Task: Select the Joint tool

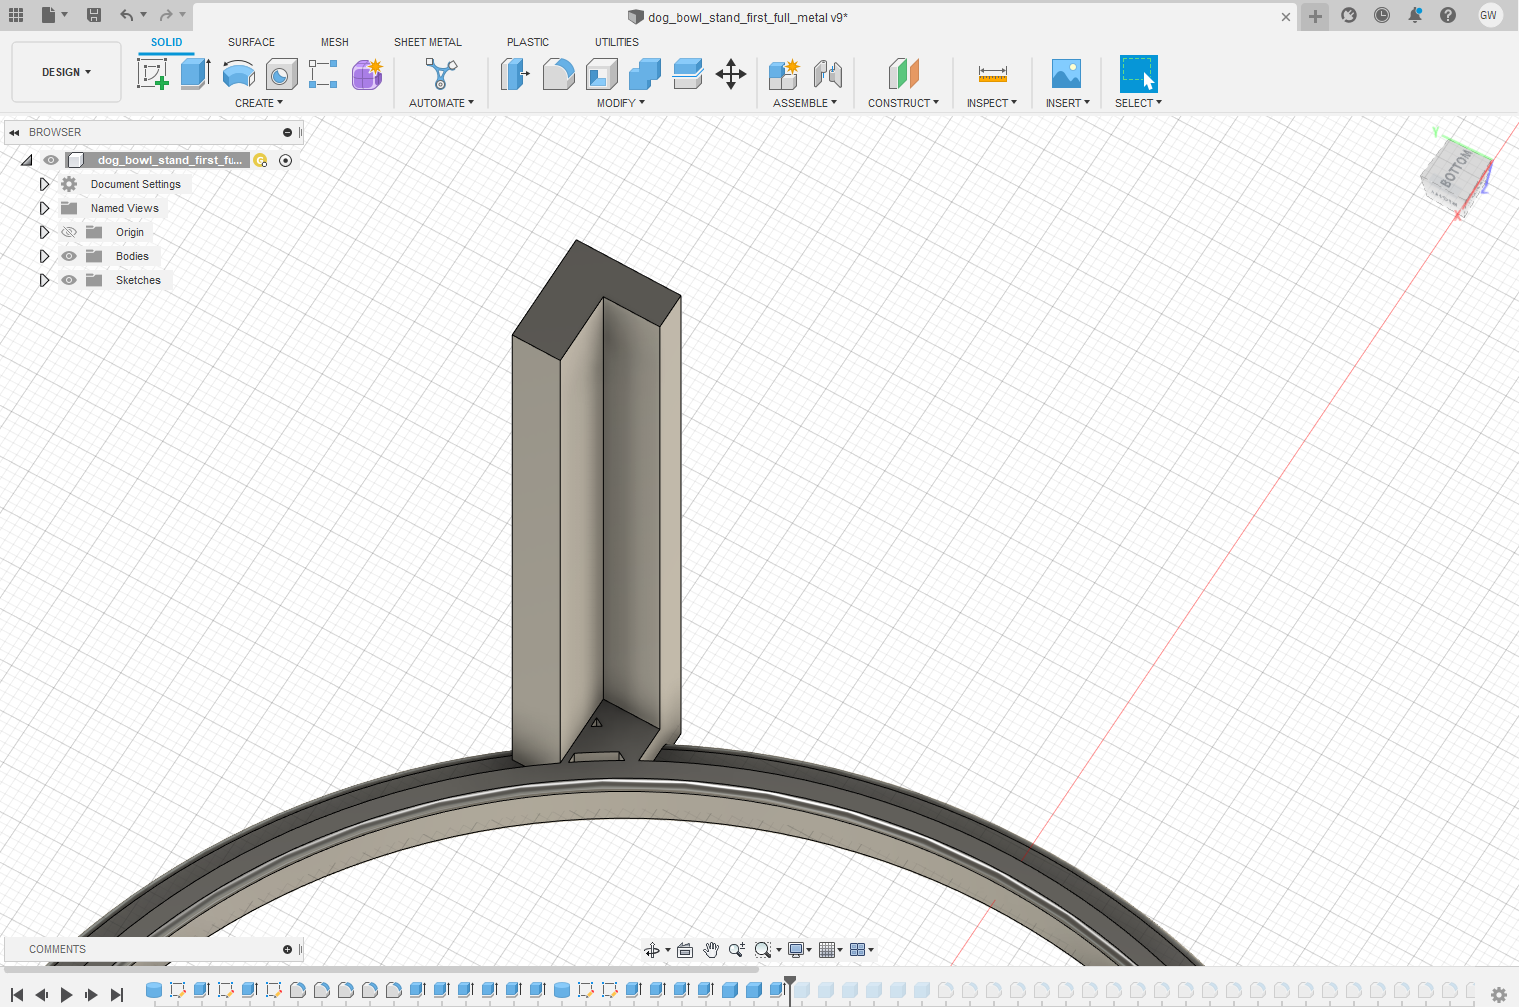Action: (x=827, y=74)
